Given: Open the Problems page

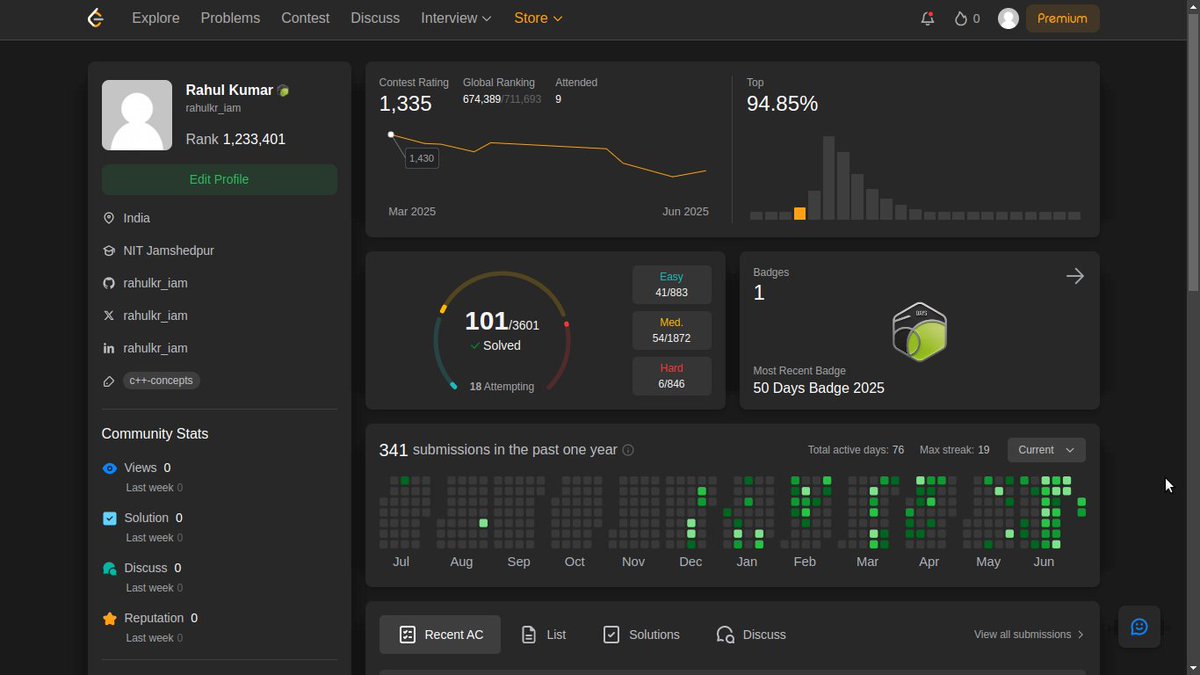Looking at the screenshot, I should 230,18.
